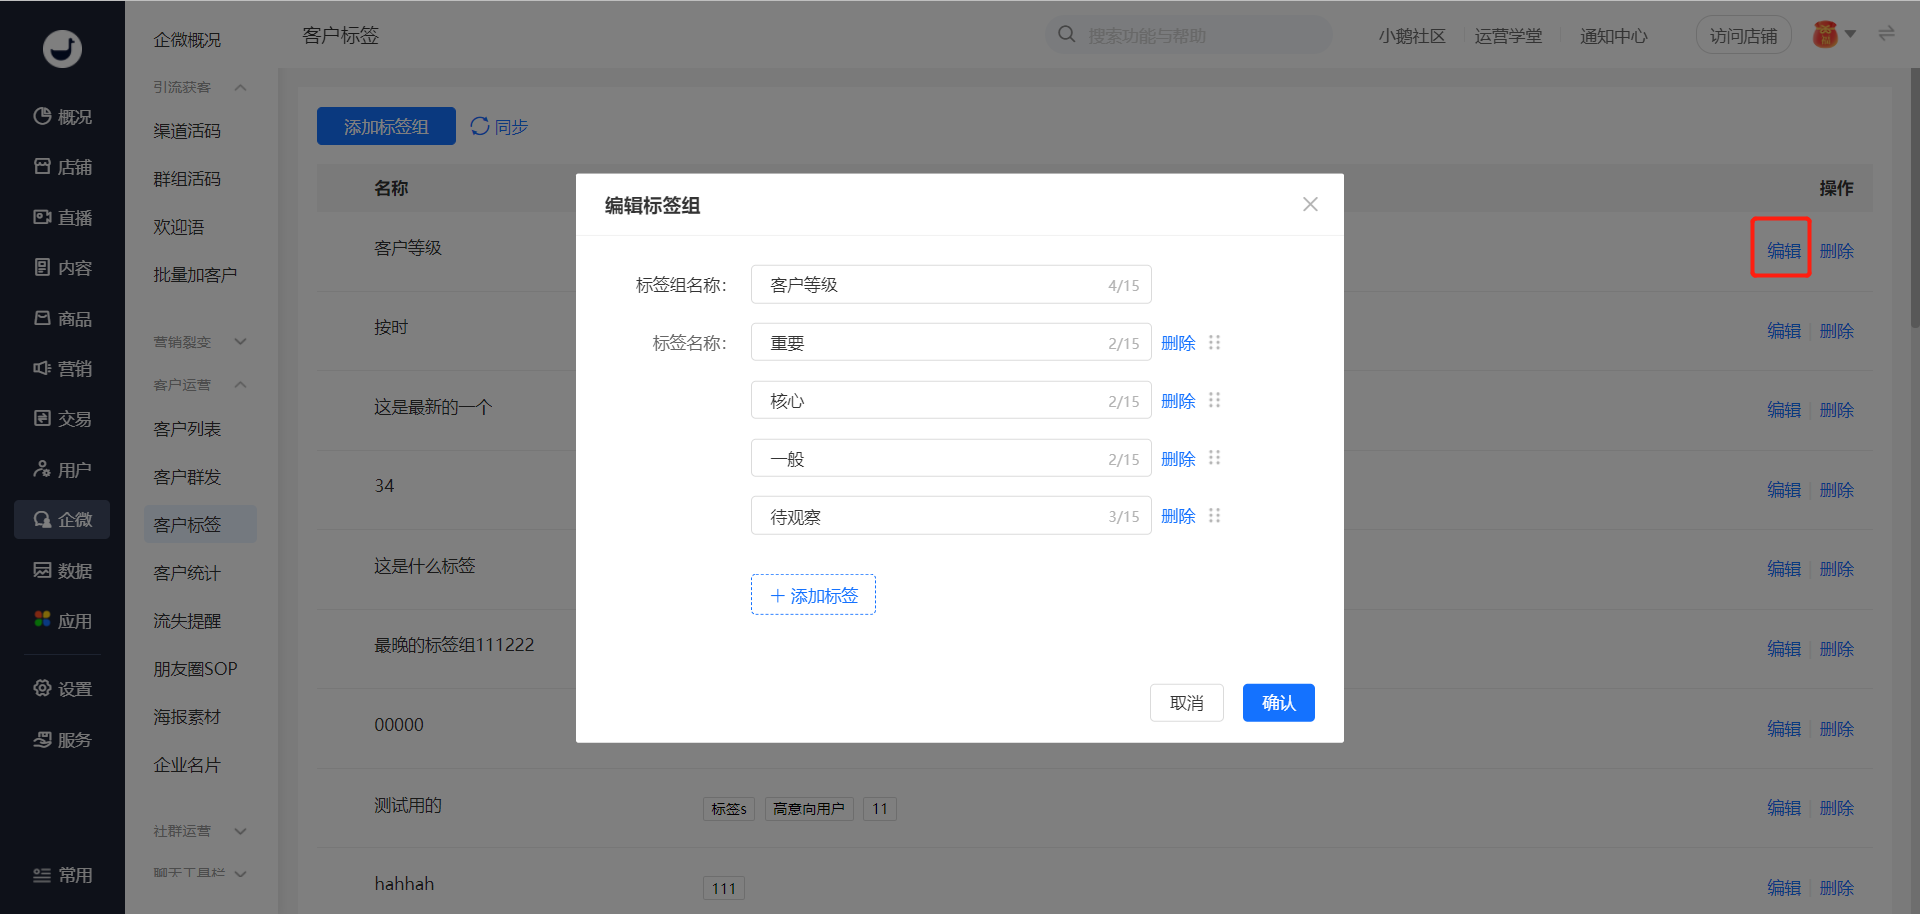Open 企业名片 submenu item
Viewport: 1920px width, 914px height.
coord(187,765)
